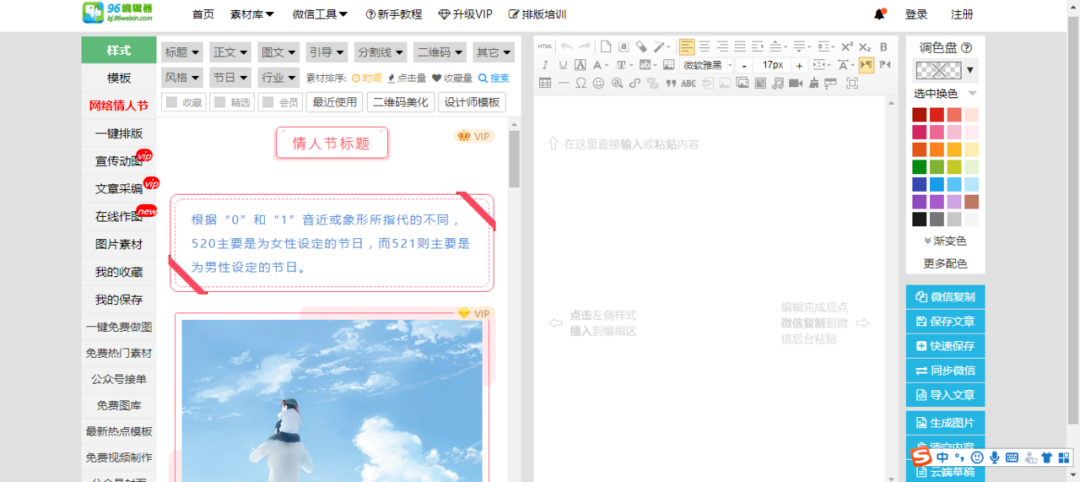Click the insert music note icon
The height and width of the screenshot is (482, 1080).
(777, 83)
